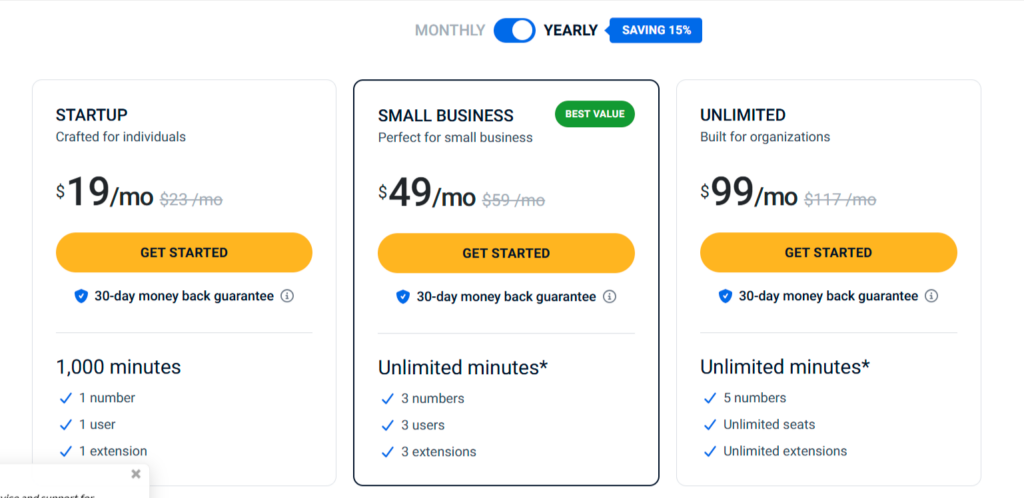
Task: Toggle the Monthly/Yearly billing switch
Action: pyautogui.click(x=515, y=30)
